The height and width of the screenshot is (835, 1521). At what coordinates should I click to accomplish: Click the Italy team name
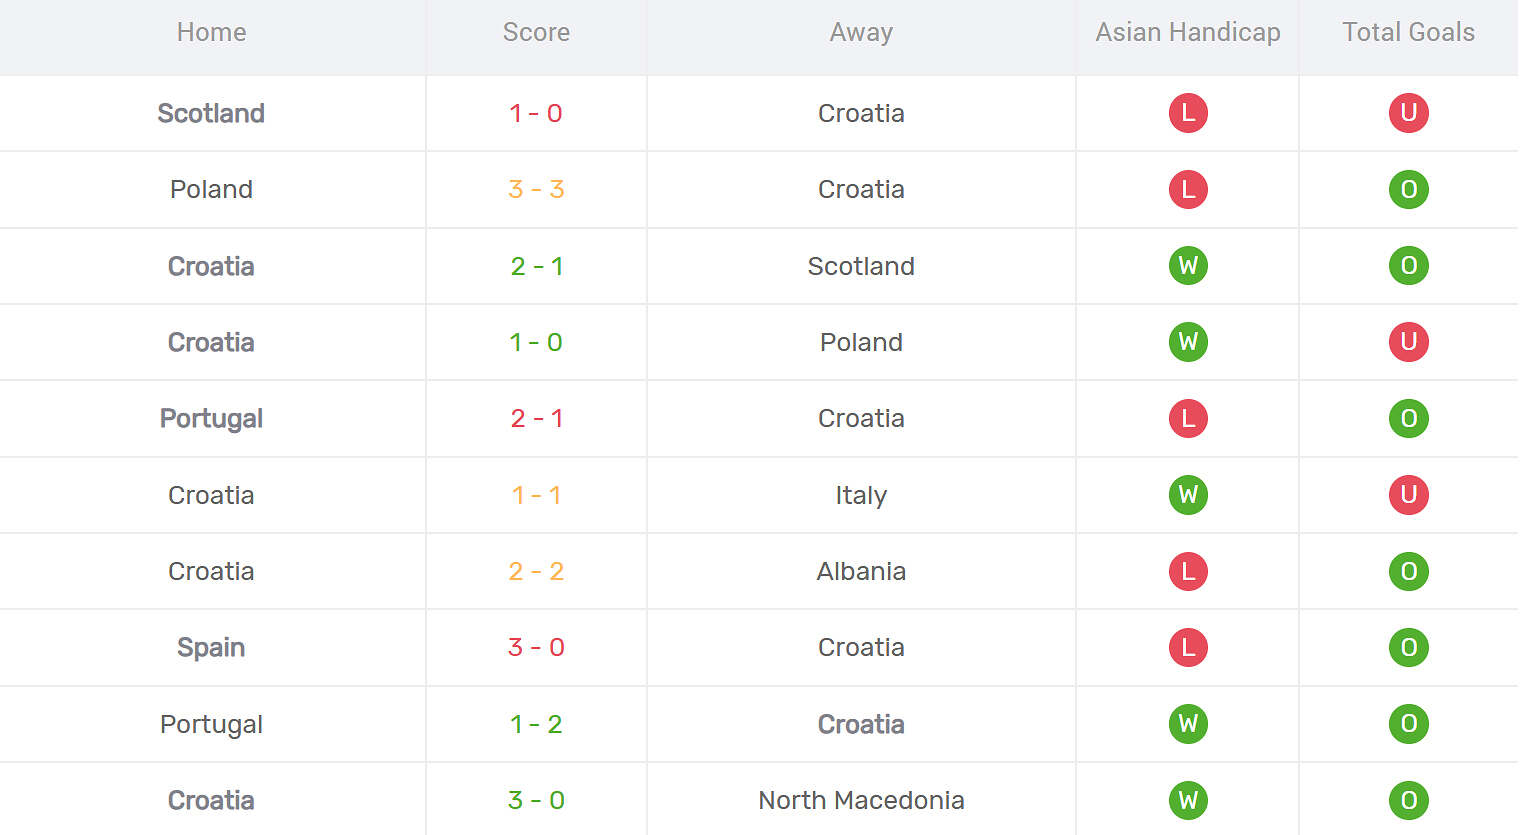pyautogui.click(x=861, y=495)
